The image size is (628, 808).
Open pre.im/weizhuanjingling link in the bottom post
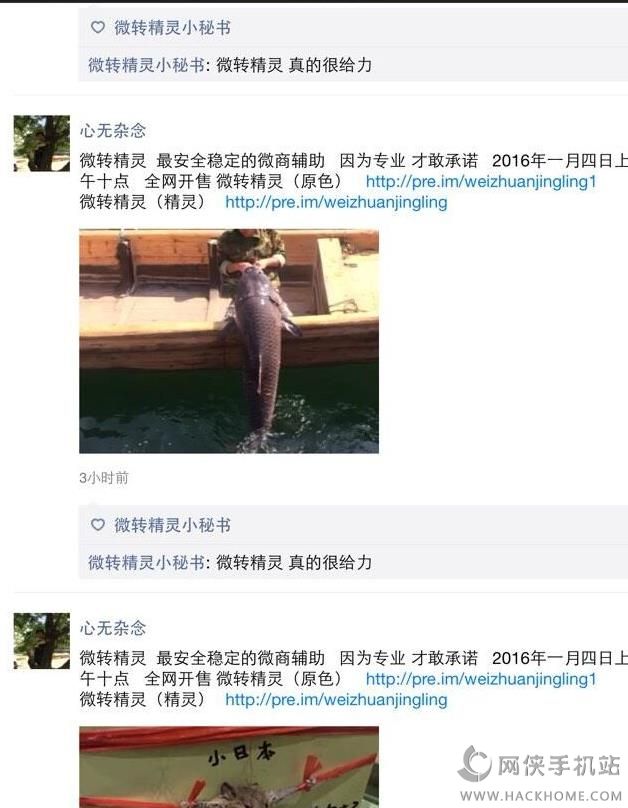(x=336, y=700)
